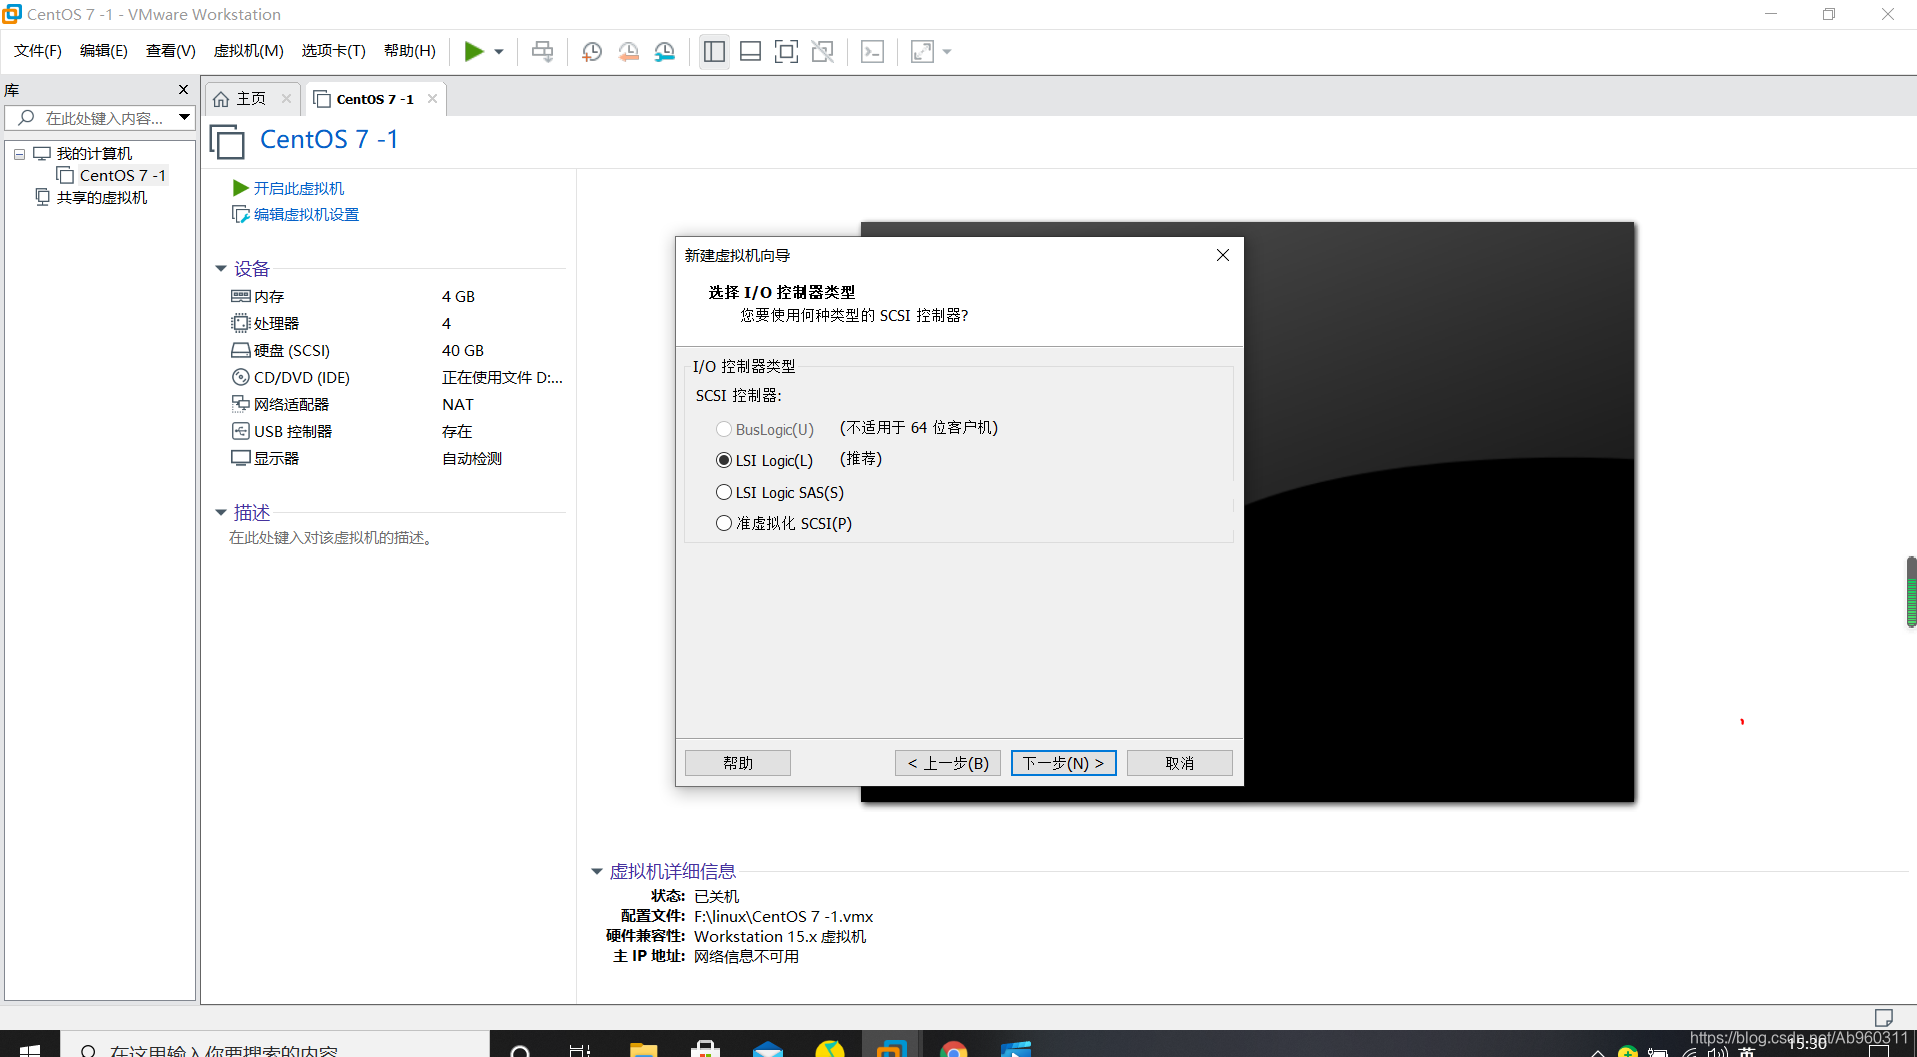The width and height of the screenshot is (1917, 1057).
Task: Open the 编辑(E) menu
Action: 104,51
